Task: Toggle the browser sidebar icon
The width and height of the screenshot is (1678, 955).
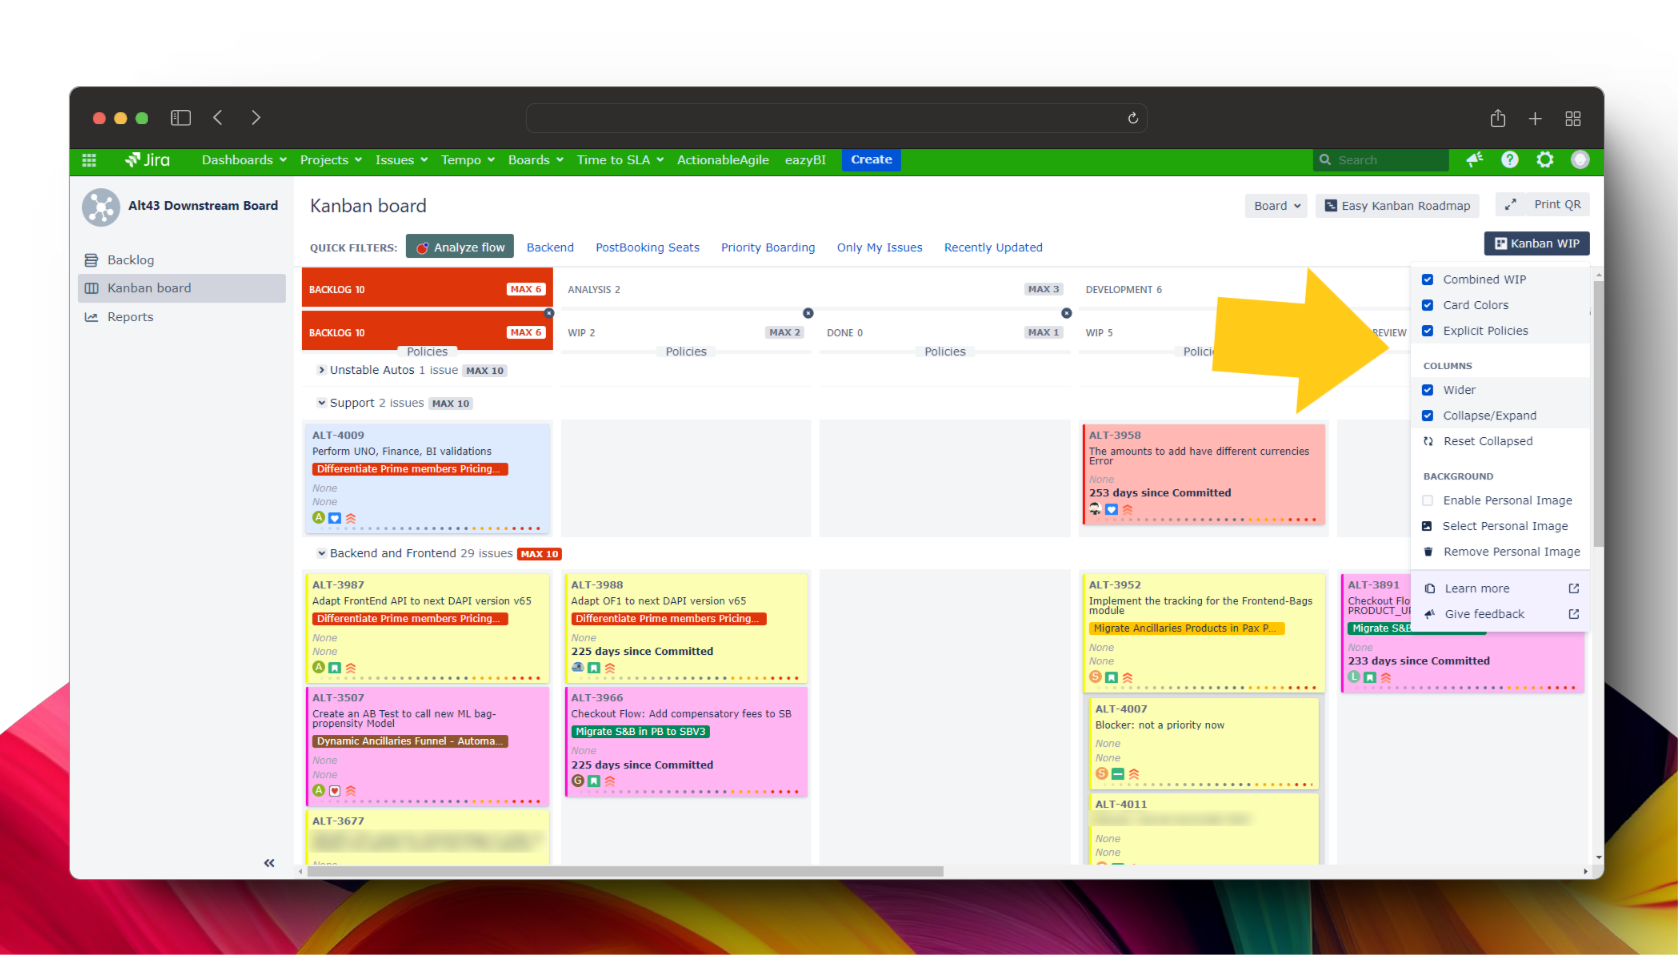Action: [181, 118]
